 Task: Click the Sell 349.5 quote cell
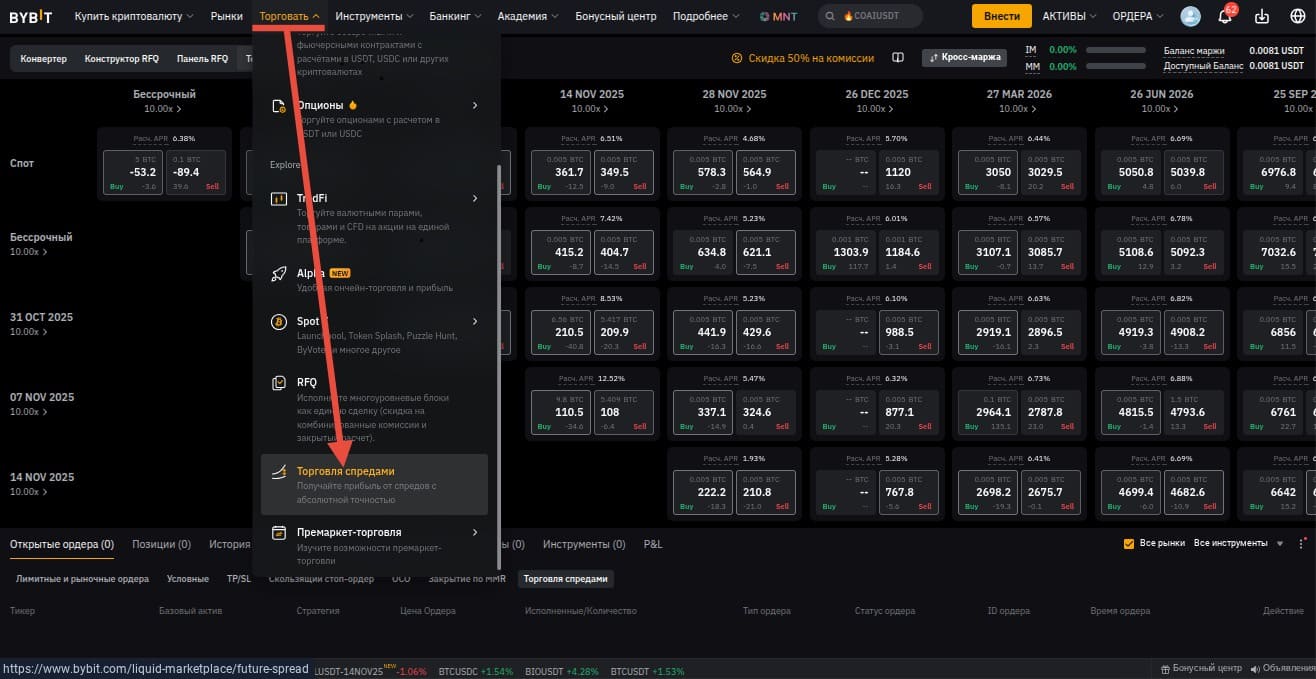point(623,171)
